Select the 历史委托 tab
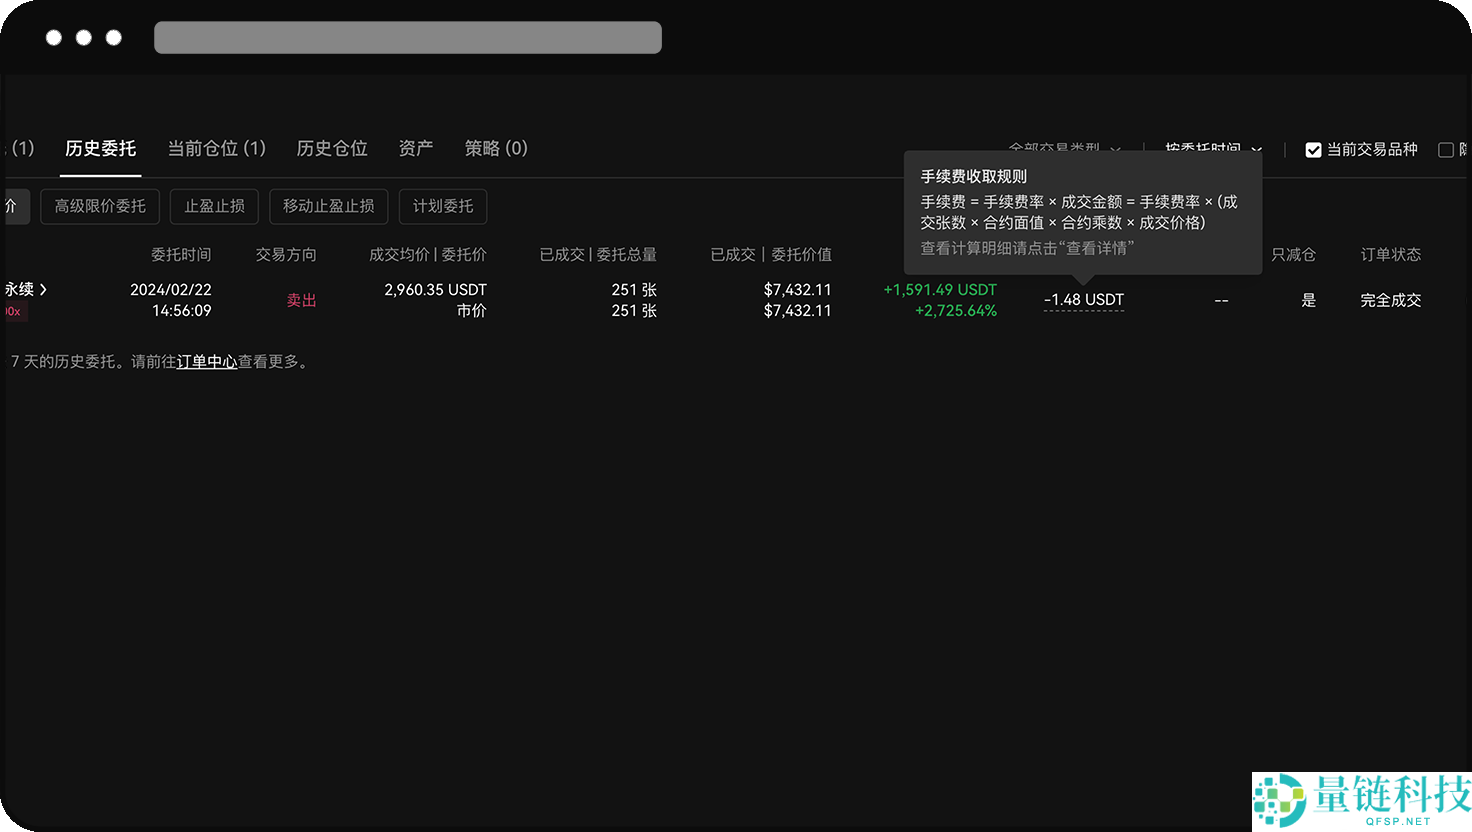Screen dimensions: 1472x832 101,147
